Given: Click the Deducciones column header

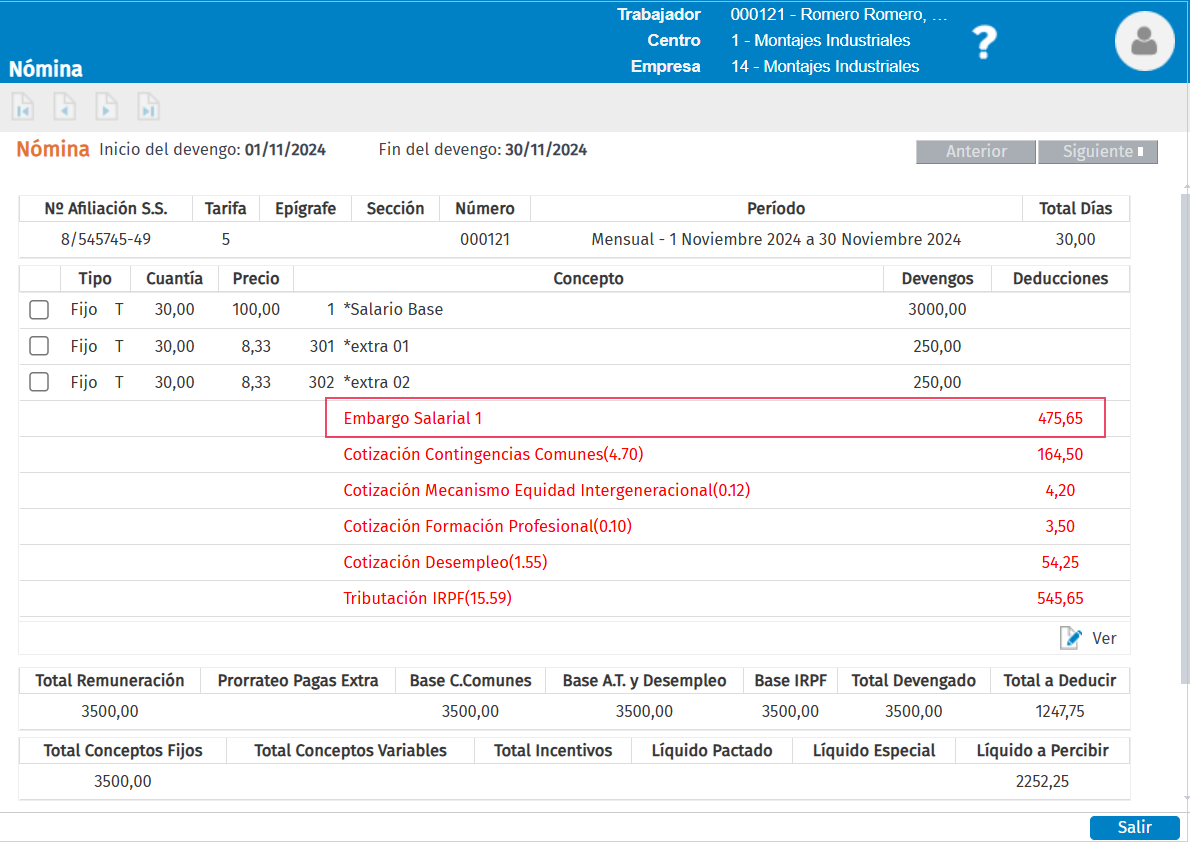Looking at the screenshot, I should pos(1060,278).
